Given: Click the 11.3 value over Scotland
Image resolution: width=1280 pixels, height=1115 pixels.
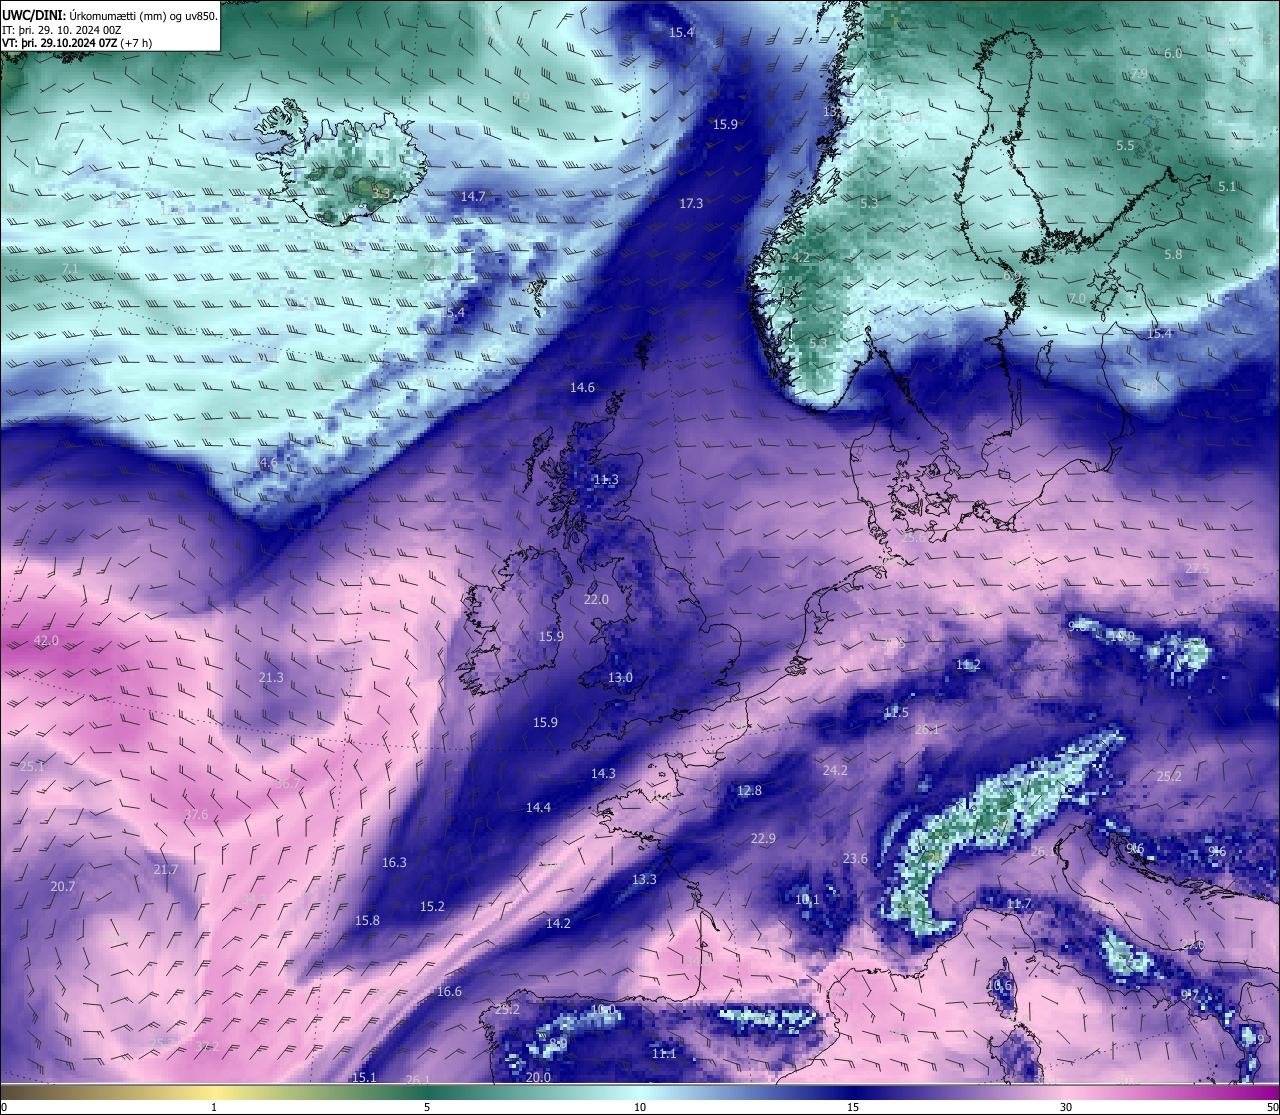Looking at the screenshot, I should tap(606, 479).
